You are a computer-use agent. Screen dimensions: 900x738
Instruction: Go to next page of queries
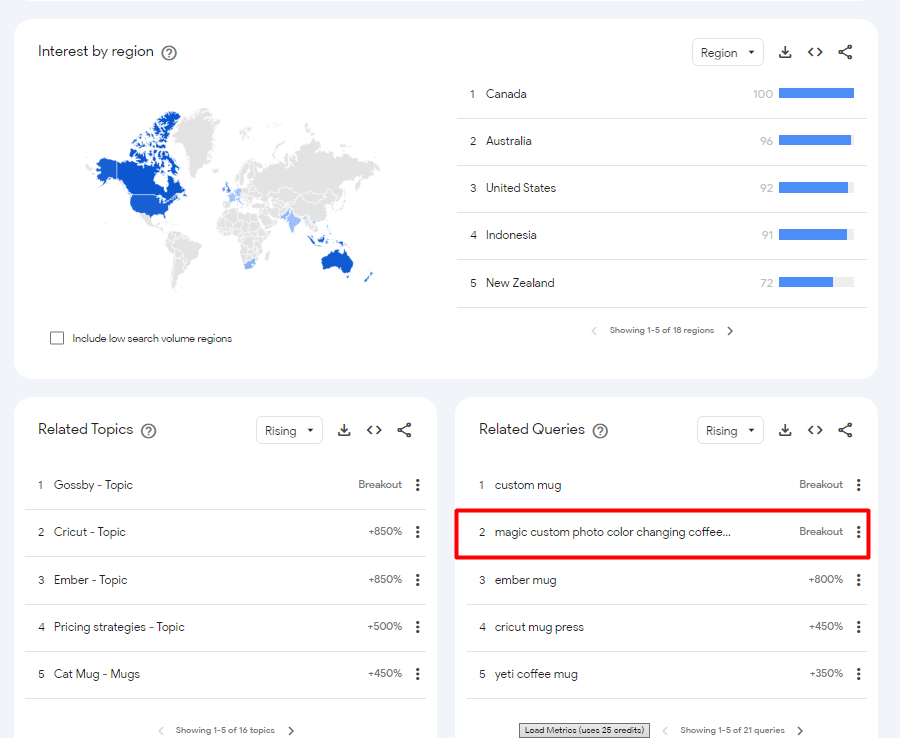(801, 731)
